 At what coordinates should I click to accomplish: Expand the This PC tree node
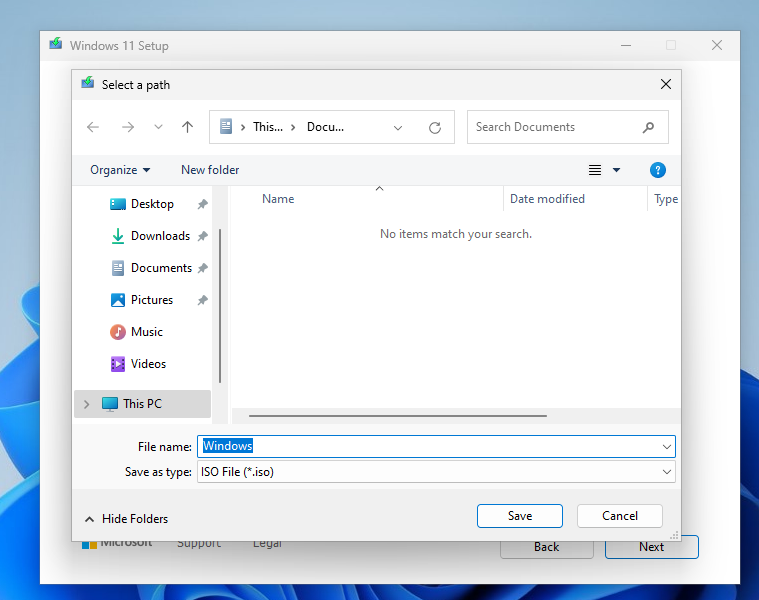[87, 404]
